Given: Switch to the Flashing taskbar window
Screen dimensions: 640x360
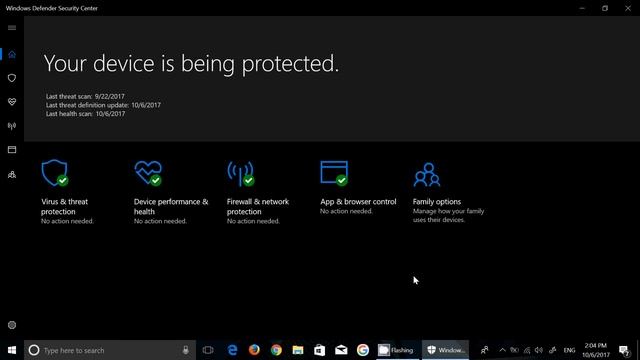Looking at the screenshot, I should (x=397, y=350).
